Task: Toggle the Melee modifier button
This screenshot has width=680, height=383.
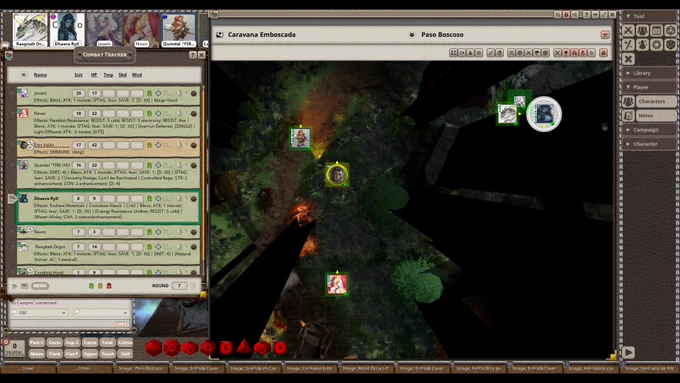Action: 37,354
